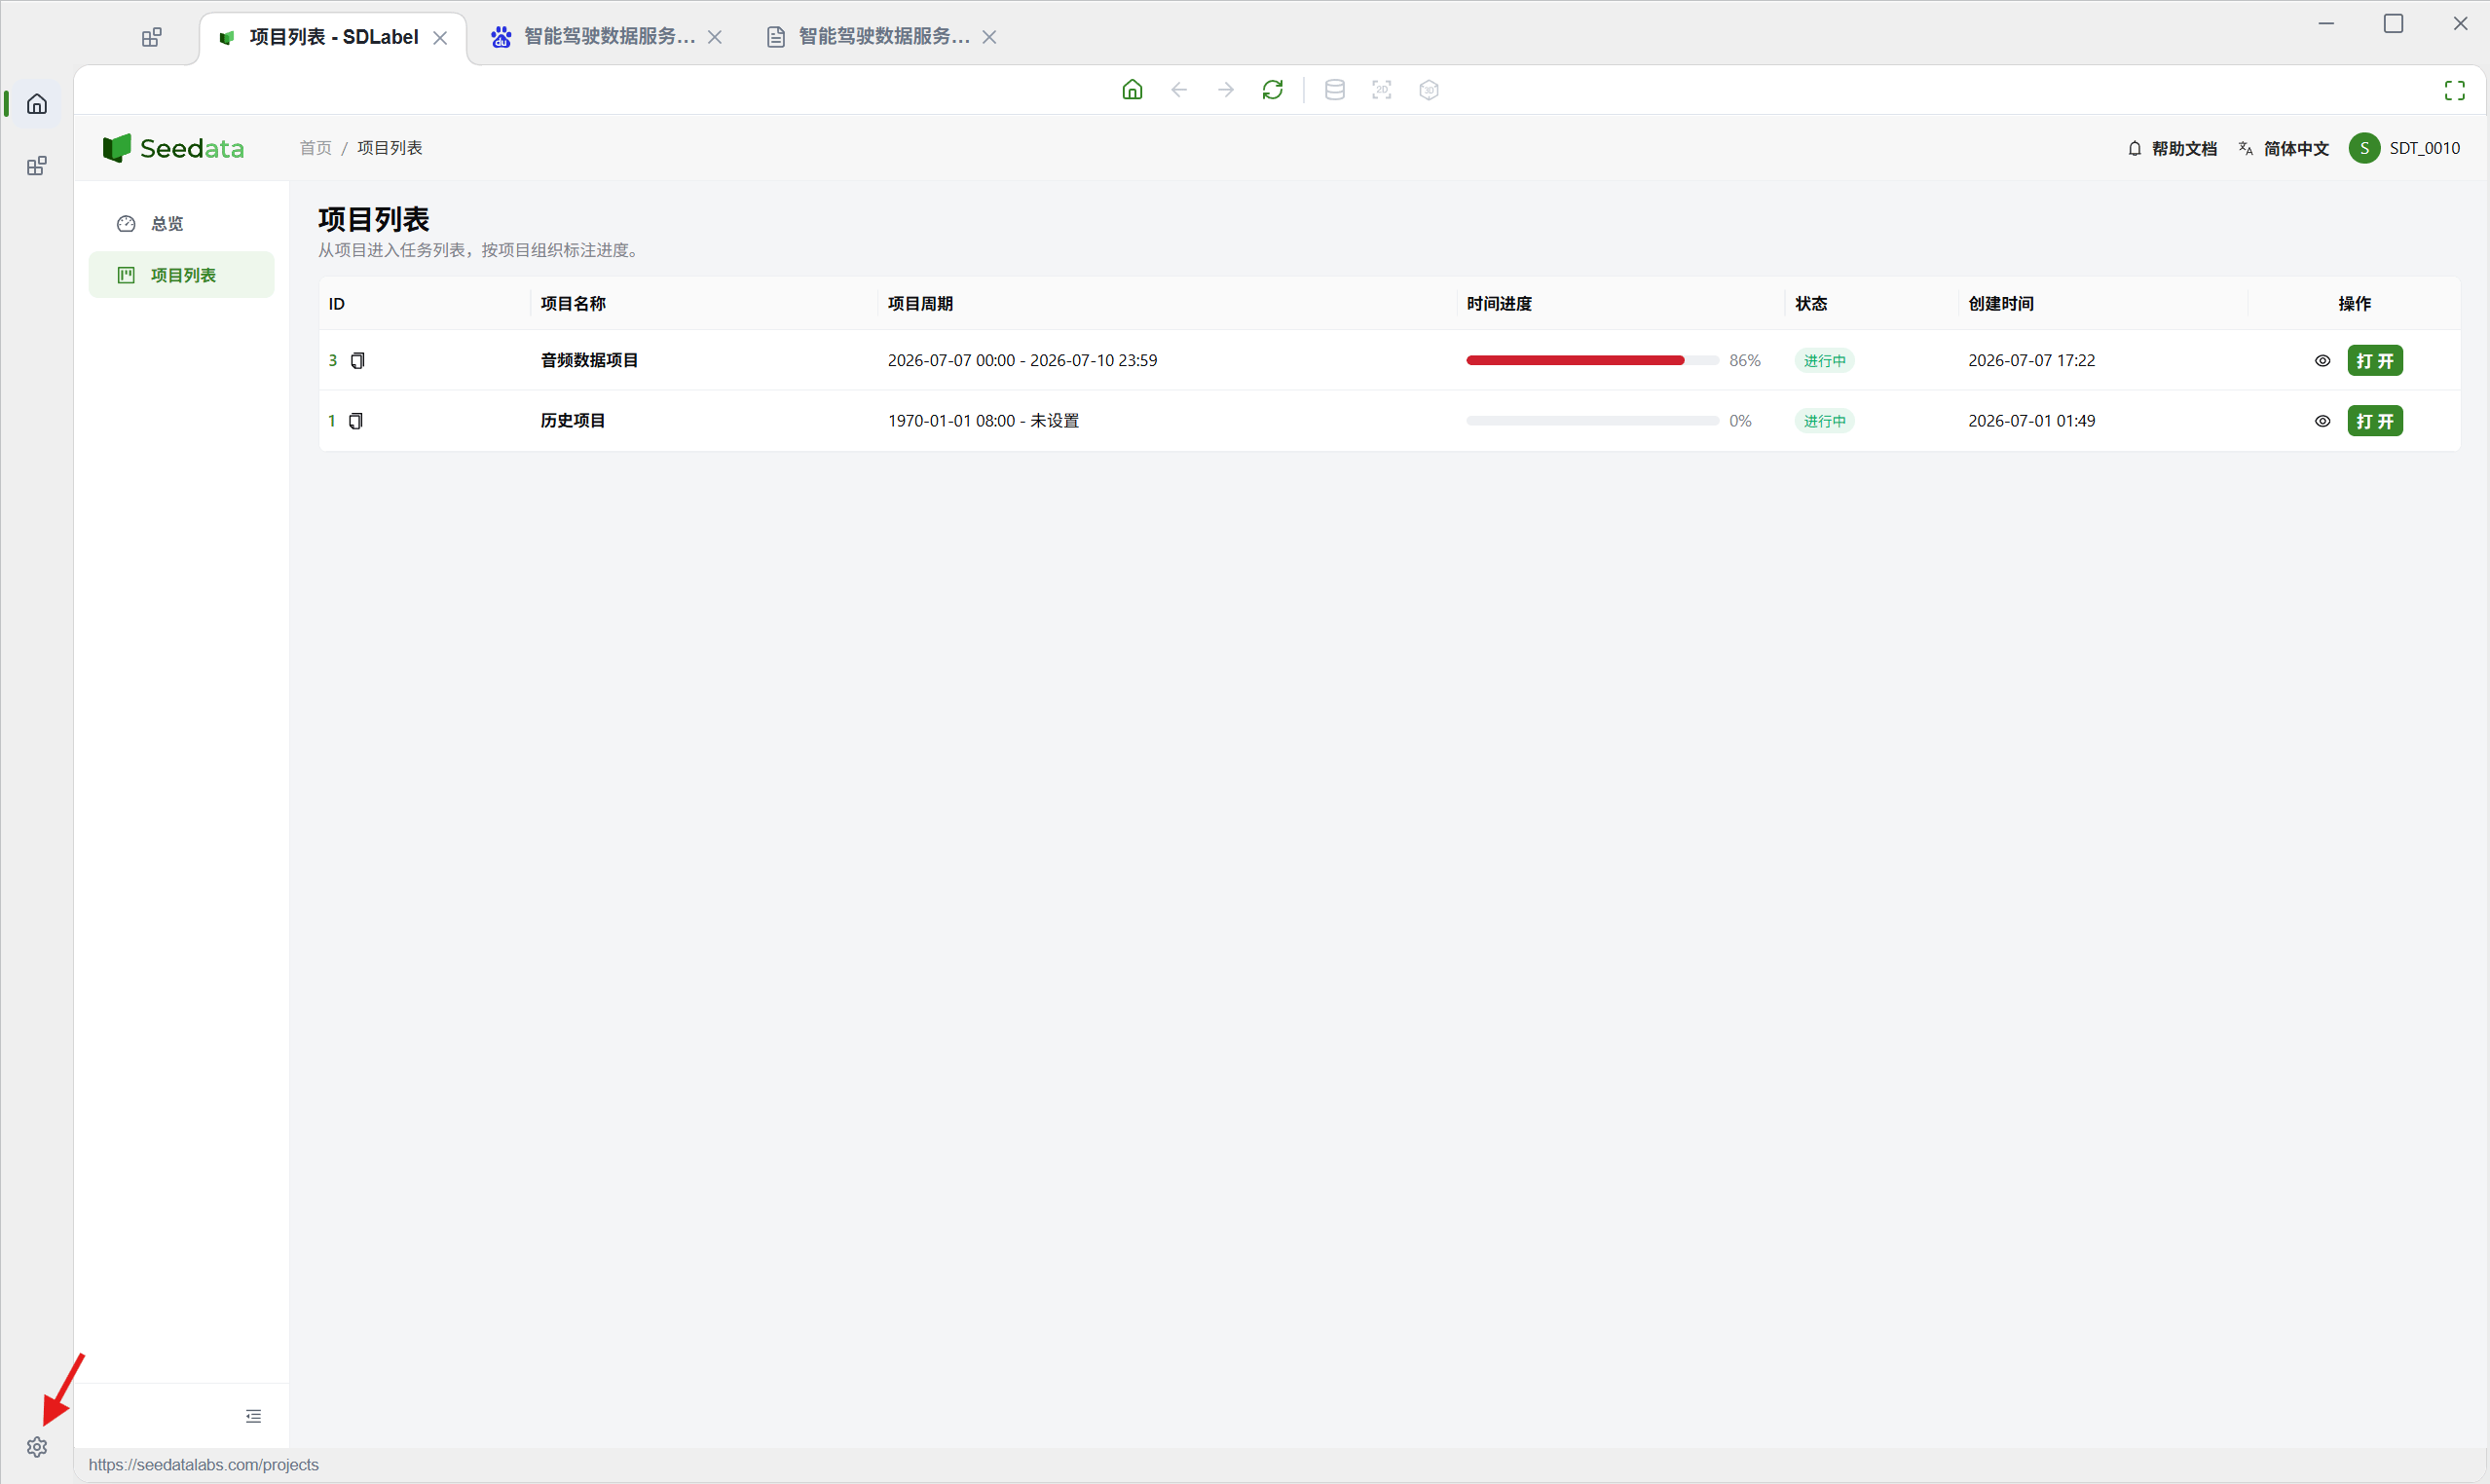
Task: Click period 1970-01-01 08:00 - 未设置
Action: (983, 421)
